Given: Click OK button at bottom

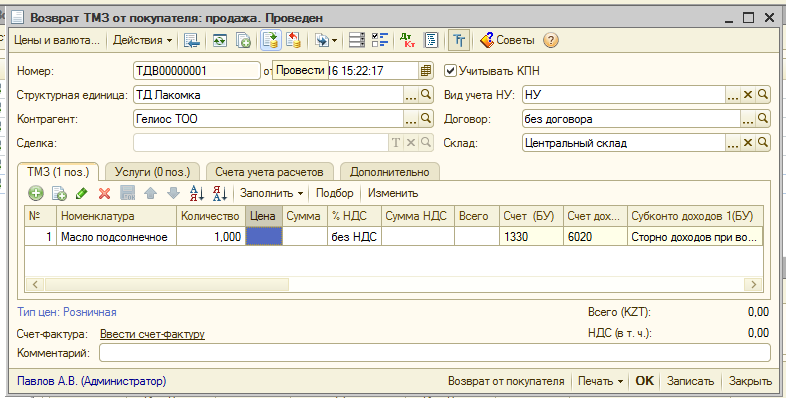Looking at the screenshot, I should click(645, 381).
